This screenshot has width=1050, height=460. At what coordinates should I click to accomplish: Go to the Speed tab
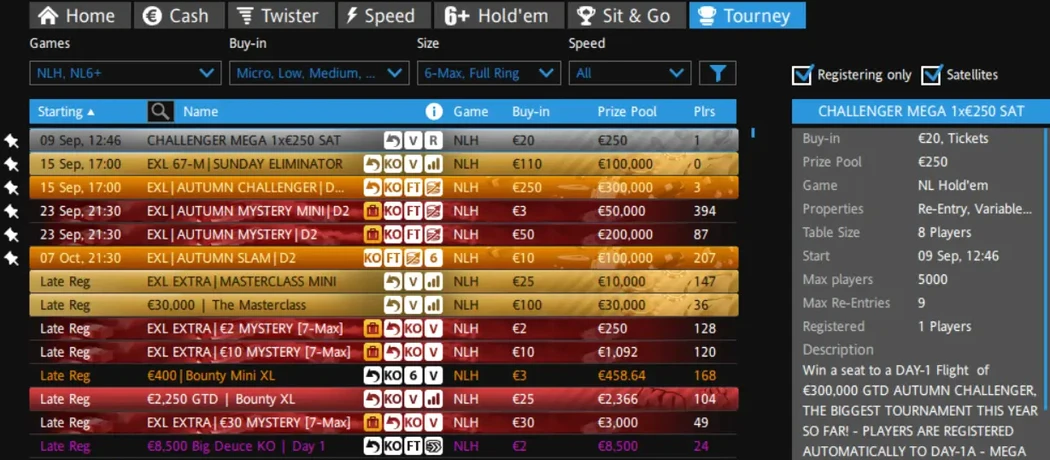(x=382, y=15)
